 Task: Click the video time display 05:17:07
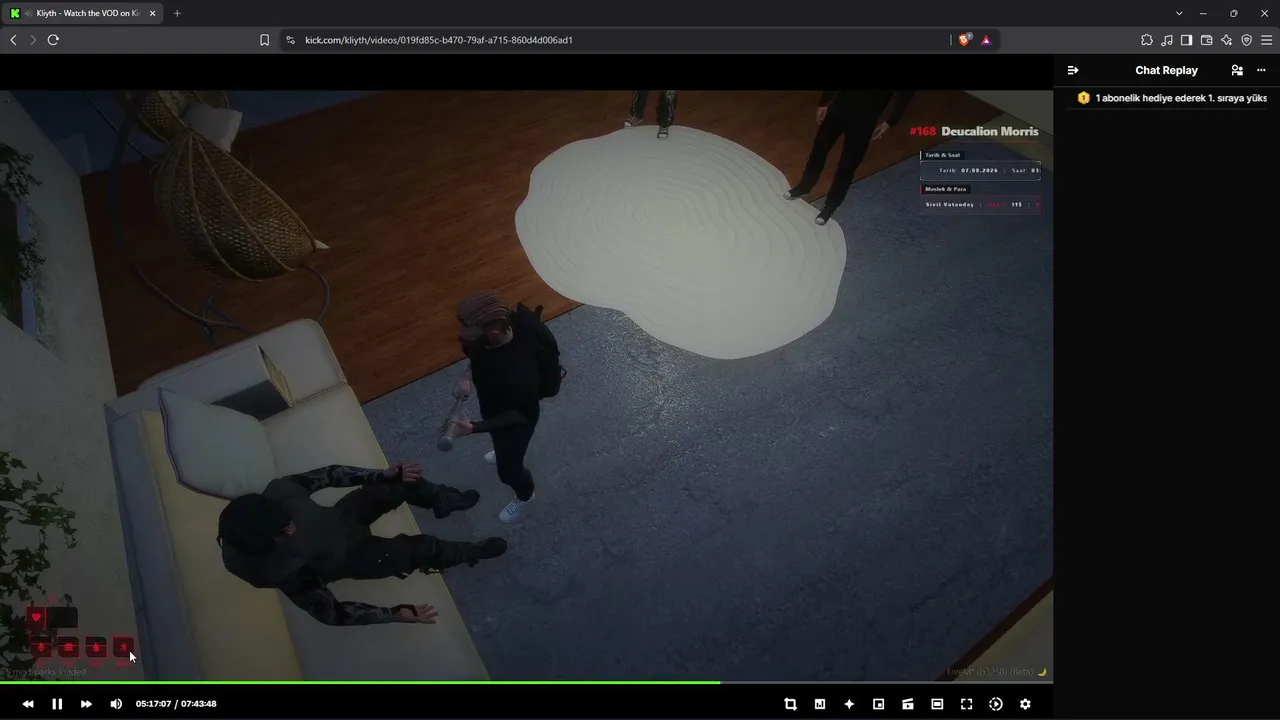pos(153,704)
